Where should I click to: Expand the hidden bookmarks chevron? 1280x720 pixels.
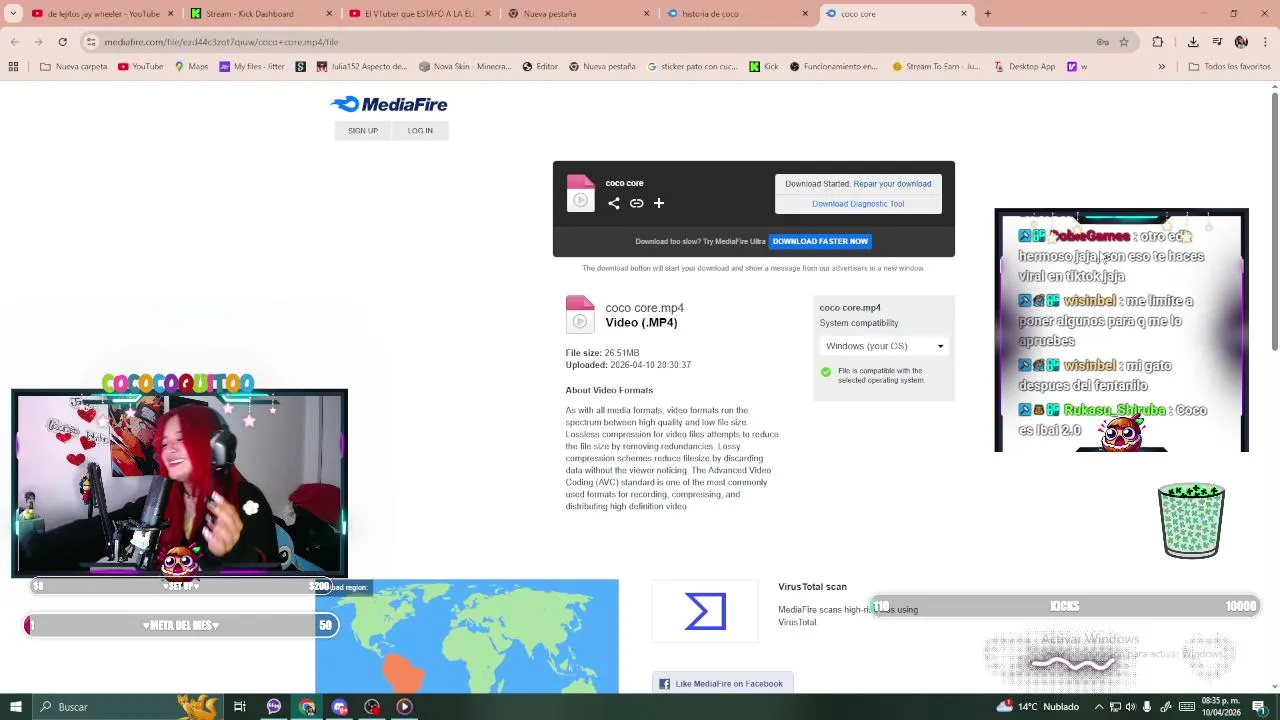[1161, 67]
